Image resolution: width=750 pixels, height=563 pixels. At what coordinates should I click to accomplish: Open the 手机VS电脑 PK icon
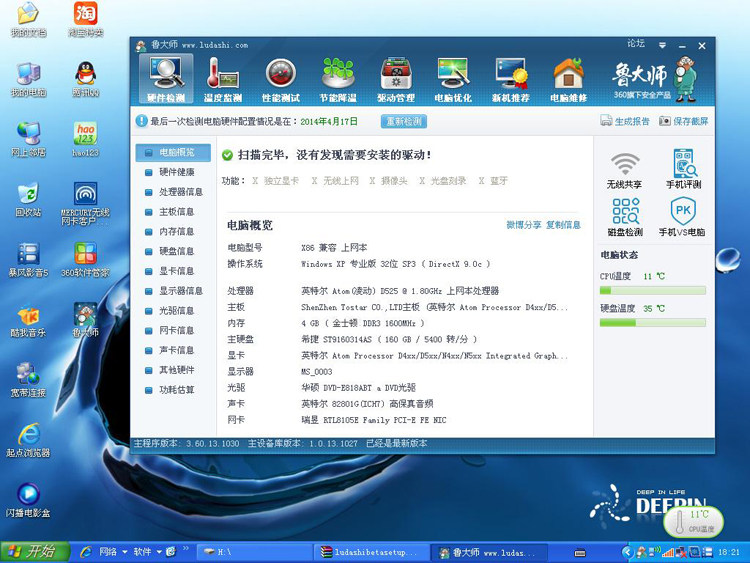click(x=683, y=217)
